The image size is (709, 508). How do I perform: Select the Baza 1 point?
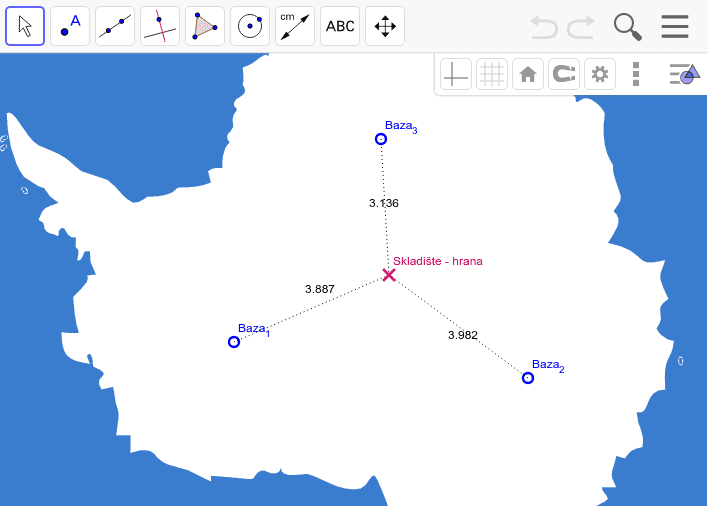pyautogui.click(x=234, y=342)
